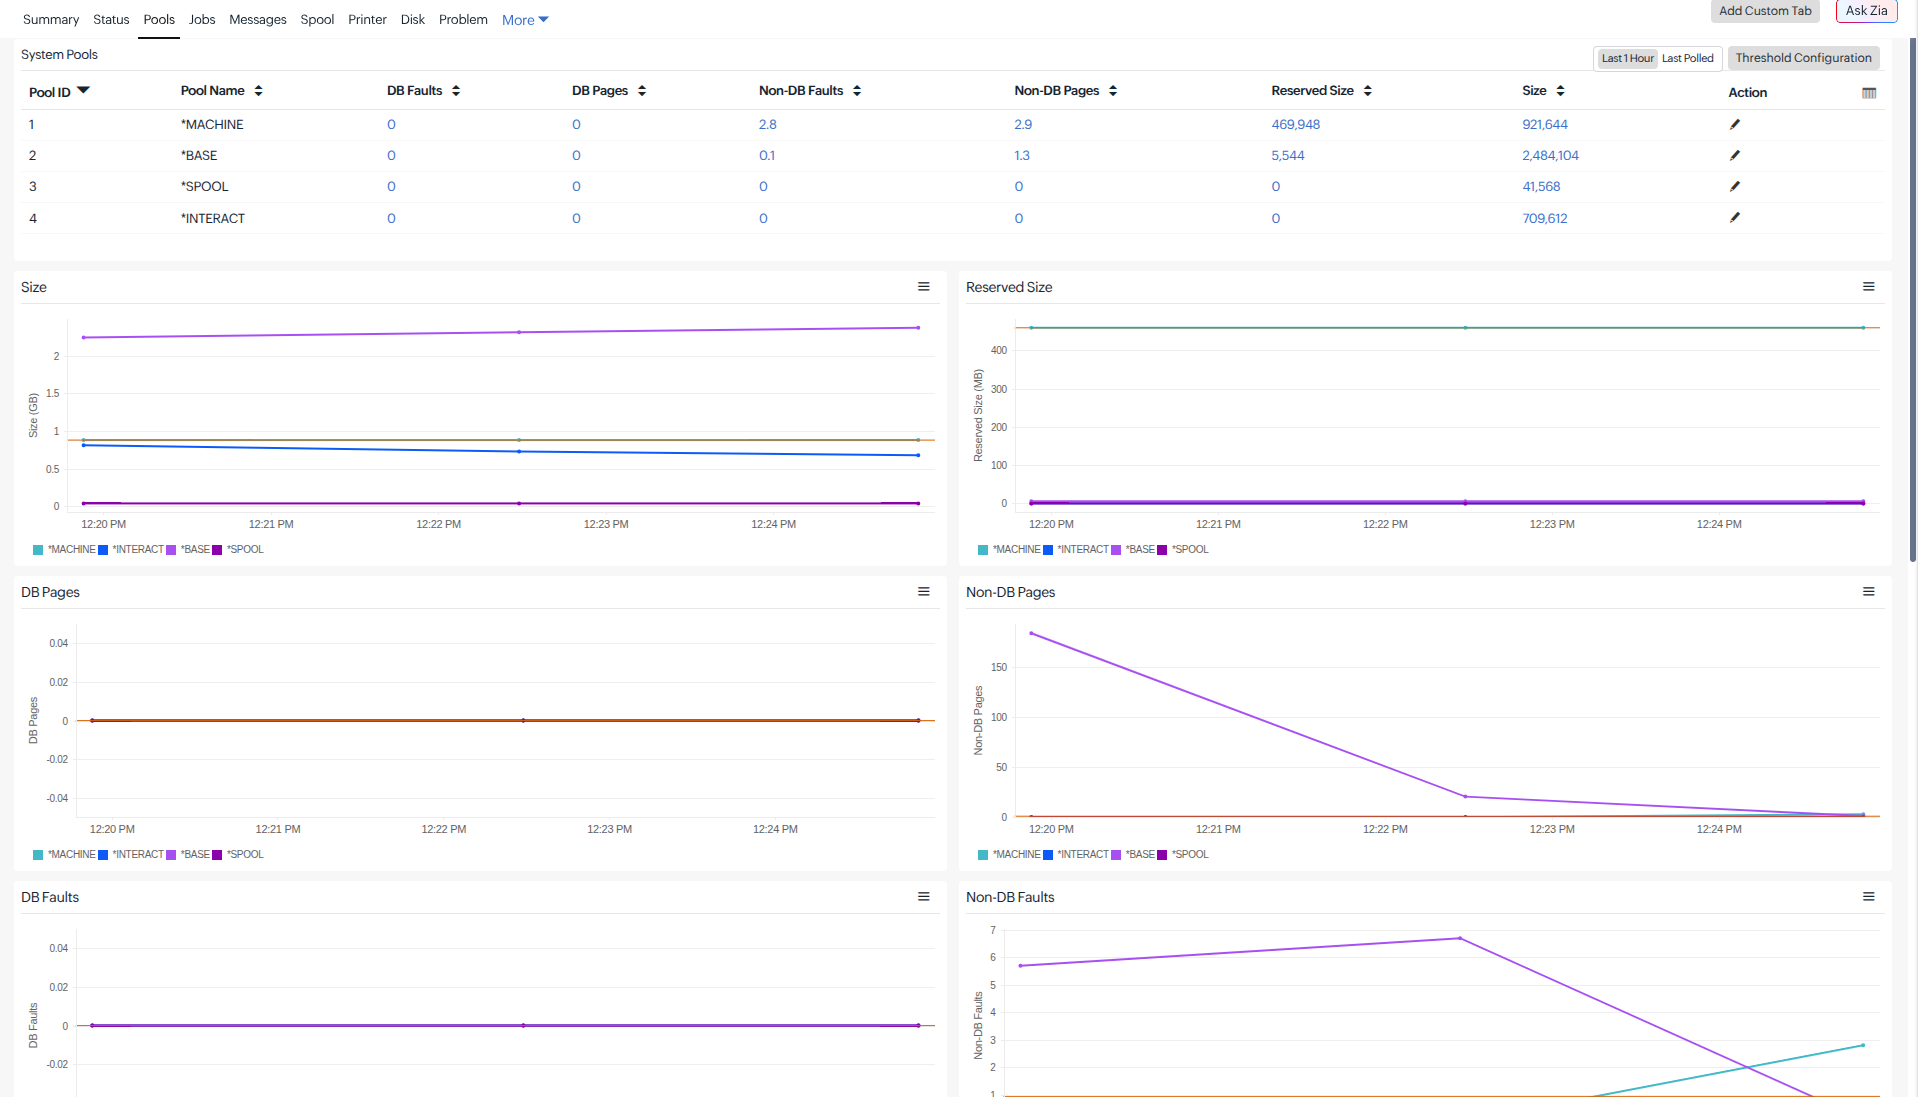Image resolution: width=1918 pixels, height=1097 pixels.
Task: Sort table by Size column
Action: 1560,91
